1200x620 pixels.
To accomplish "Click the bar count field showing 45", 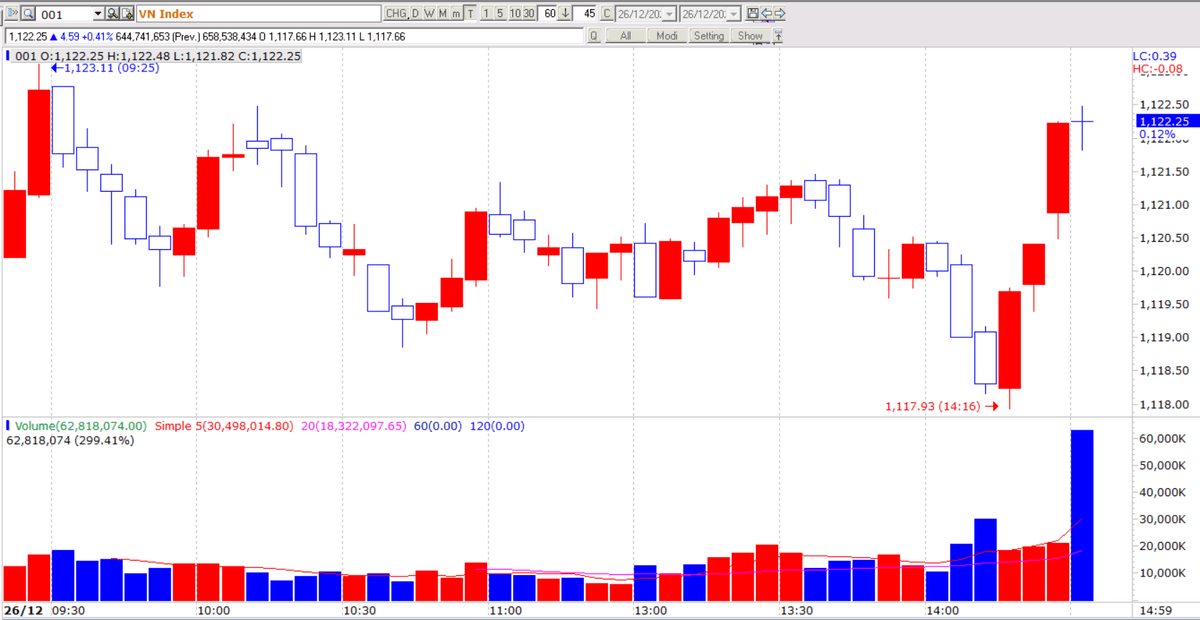I will [586, 14].
